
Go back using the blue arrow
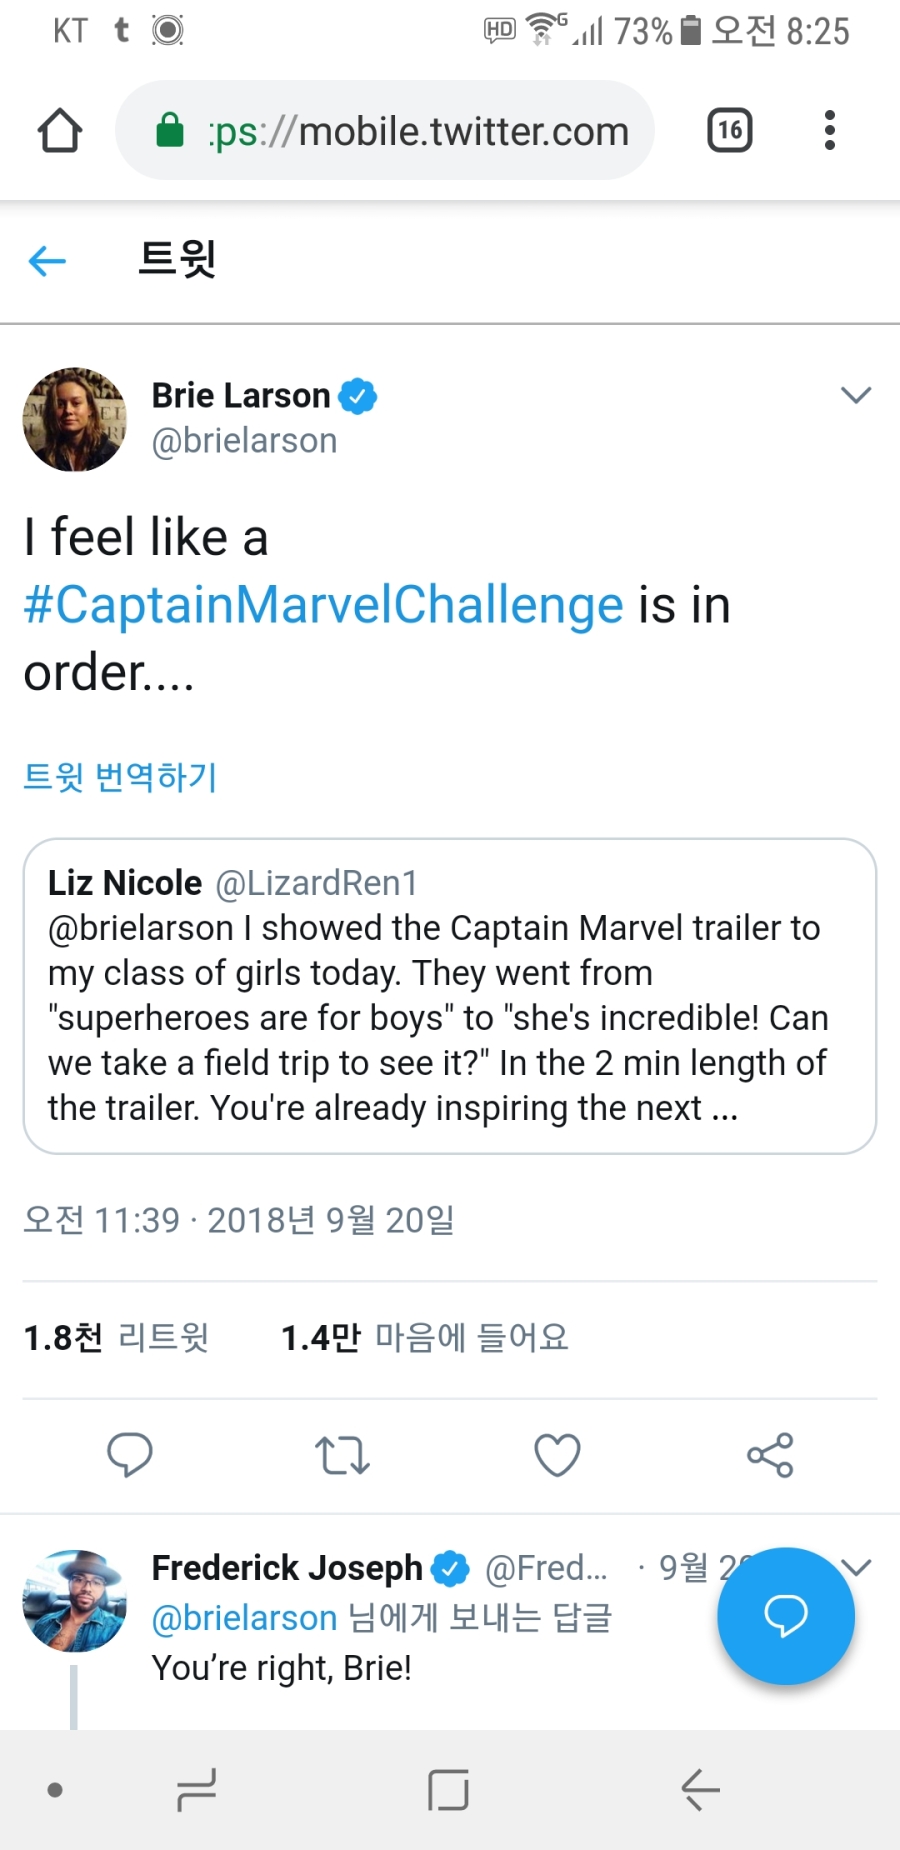pos(47,262)
